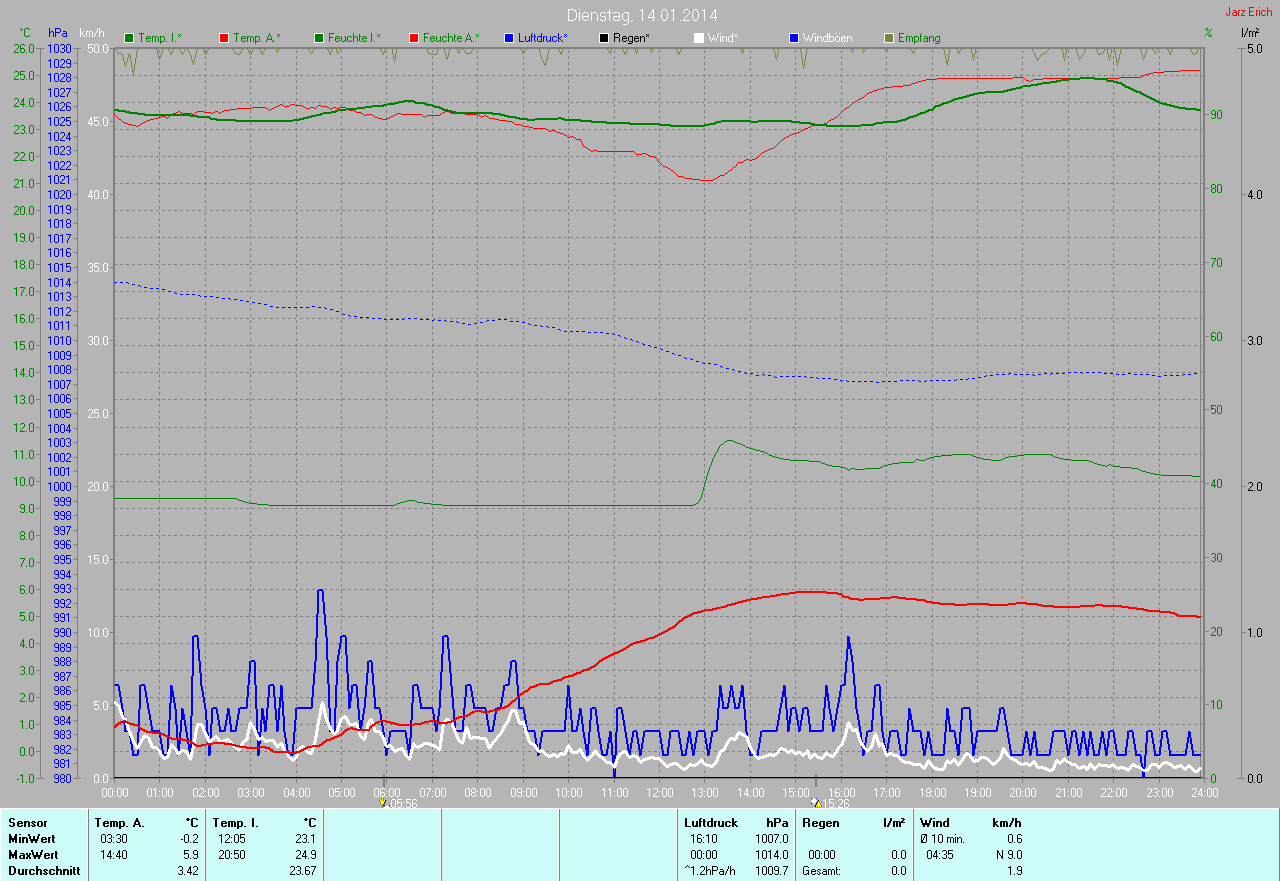Click the Wind header in stats table
This screenshot has height=881, width=1280.
pos(934,823)
